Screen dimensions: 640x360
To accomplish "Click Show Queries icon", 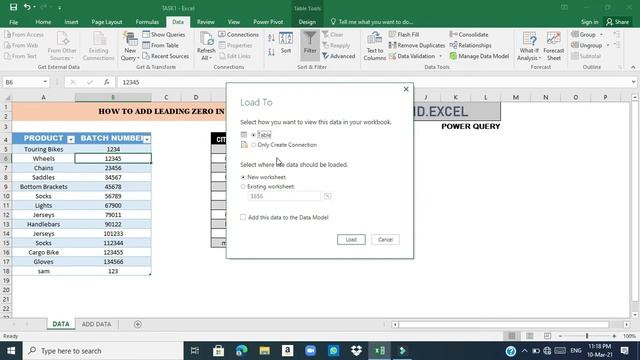I will (146, 35).
